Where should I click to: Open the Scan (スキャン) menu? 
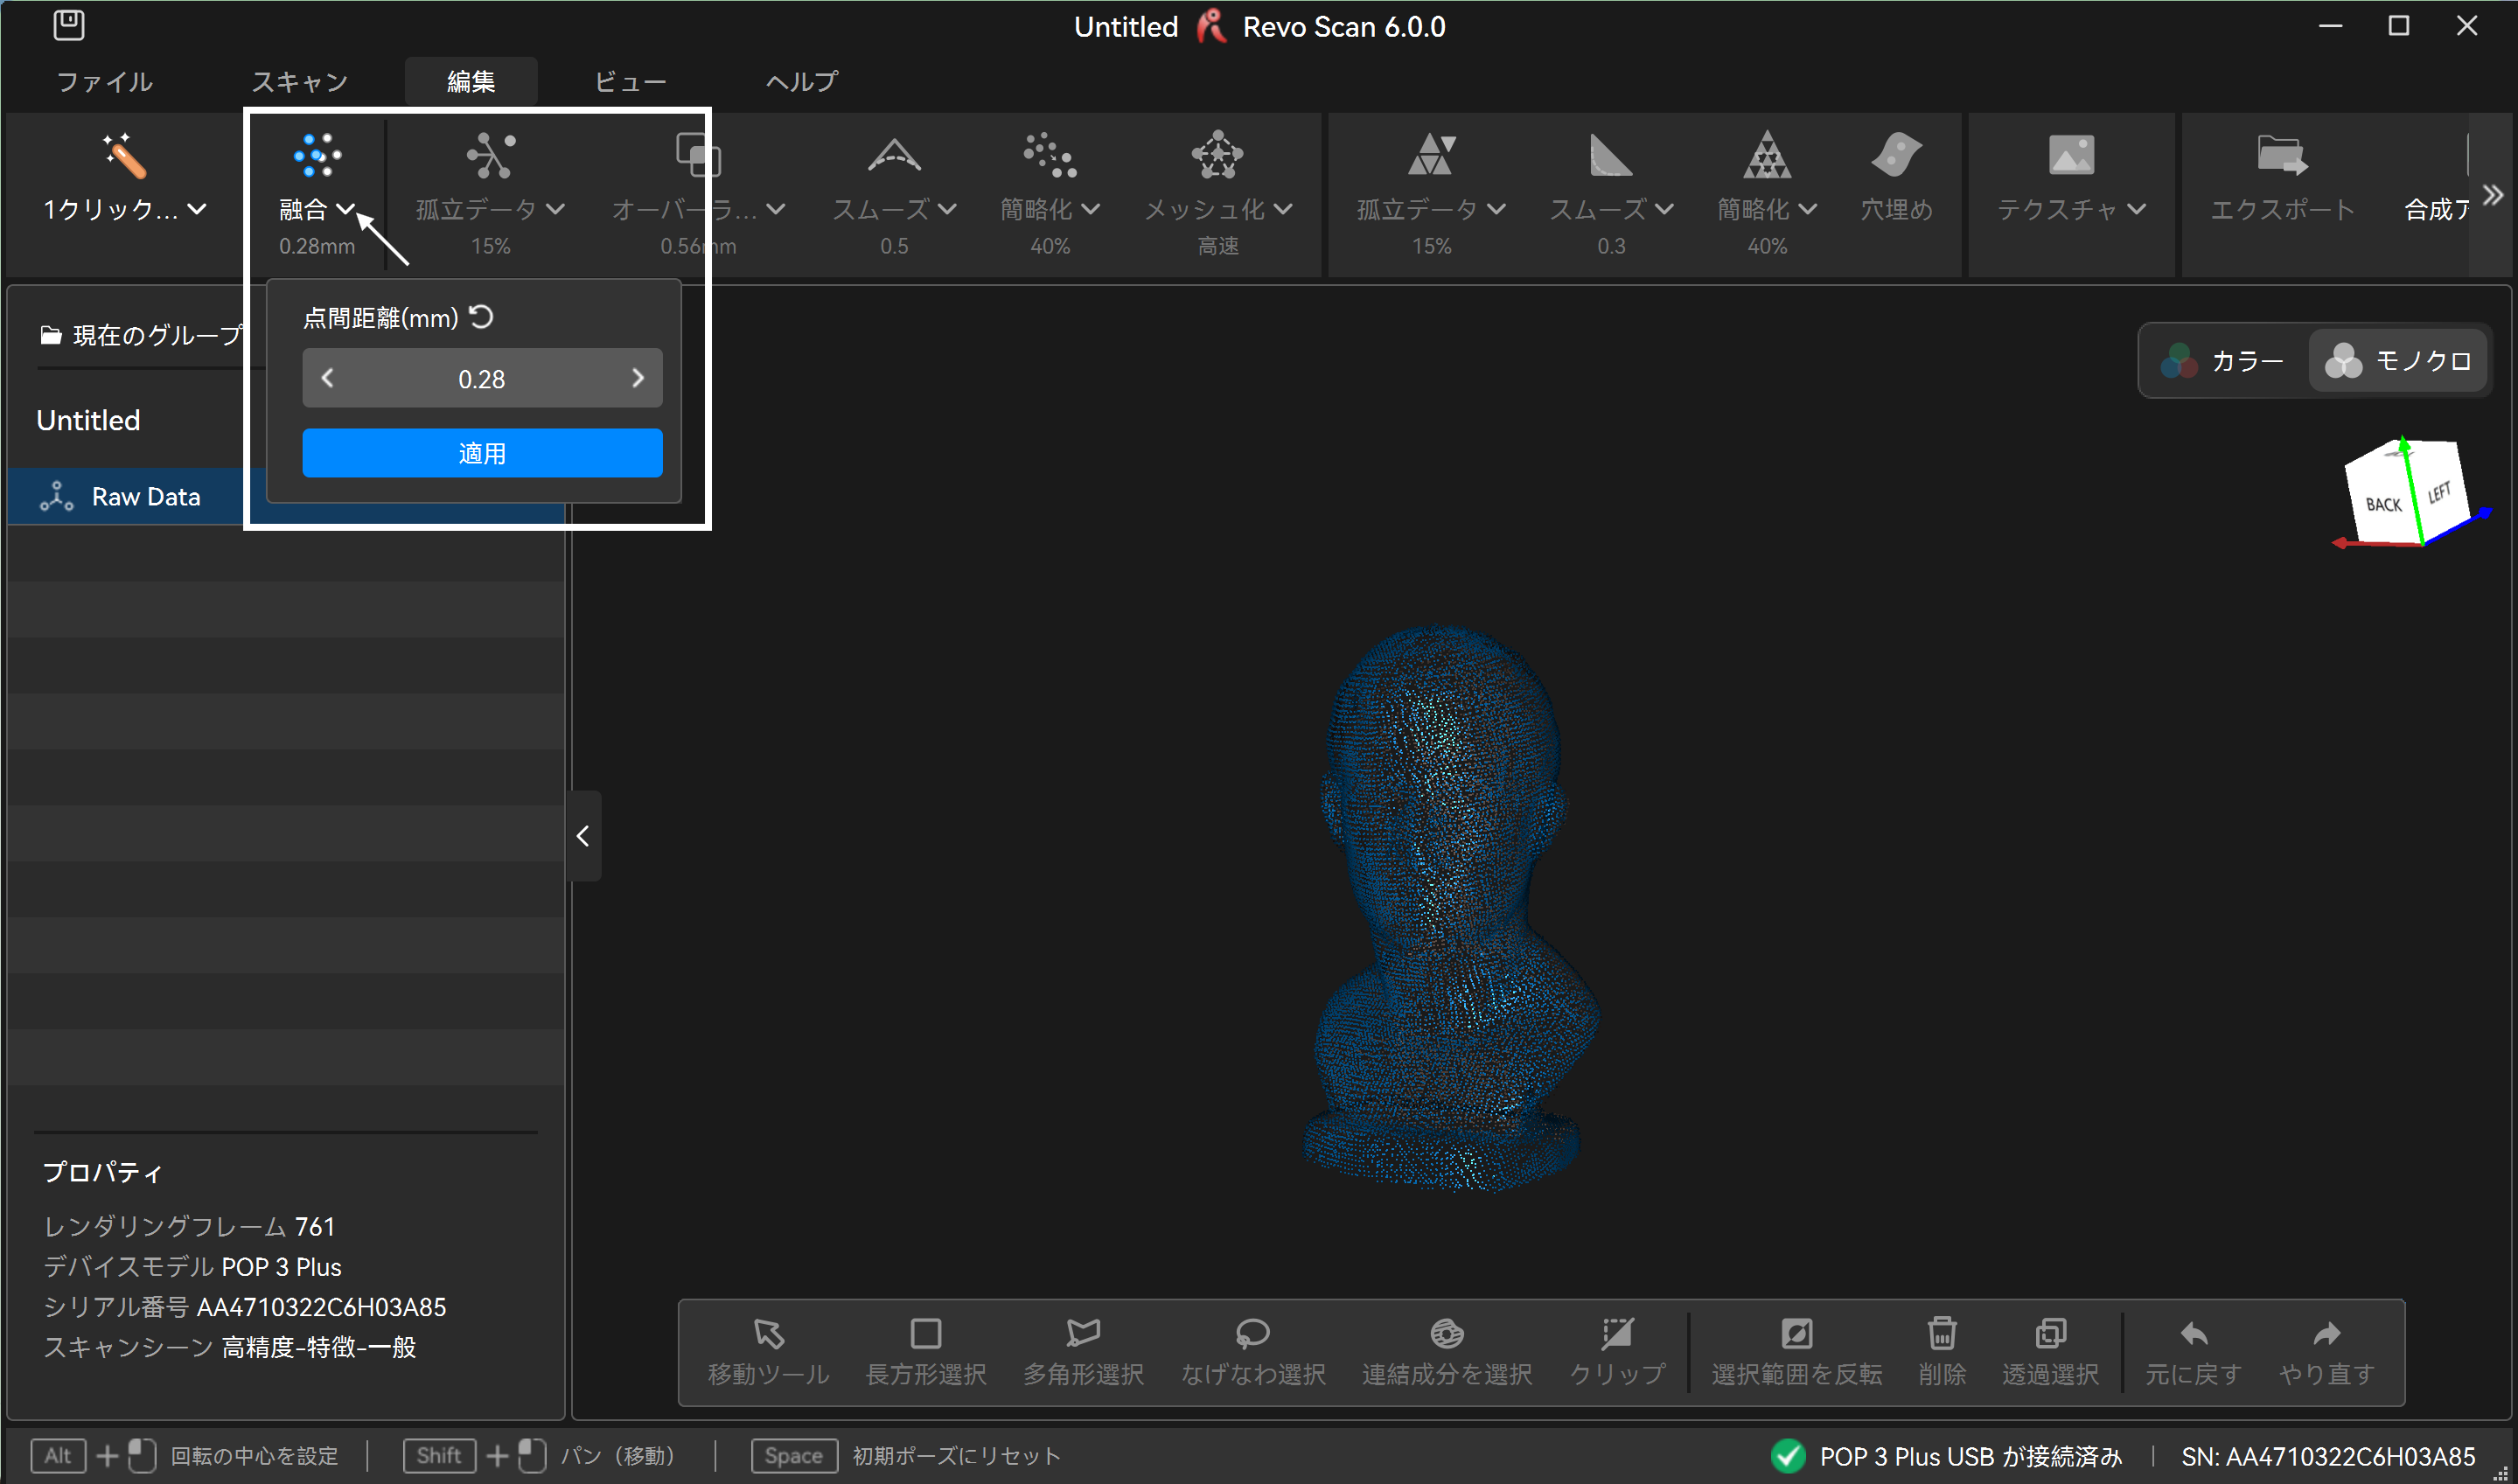pos(299,82)
